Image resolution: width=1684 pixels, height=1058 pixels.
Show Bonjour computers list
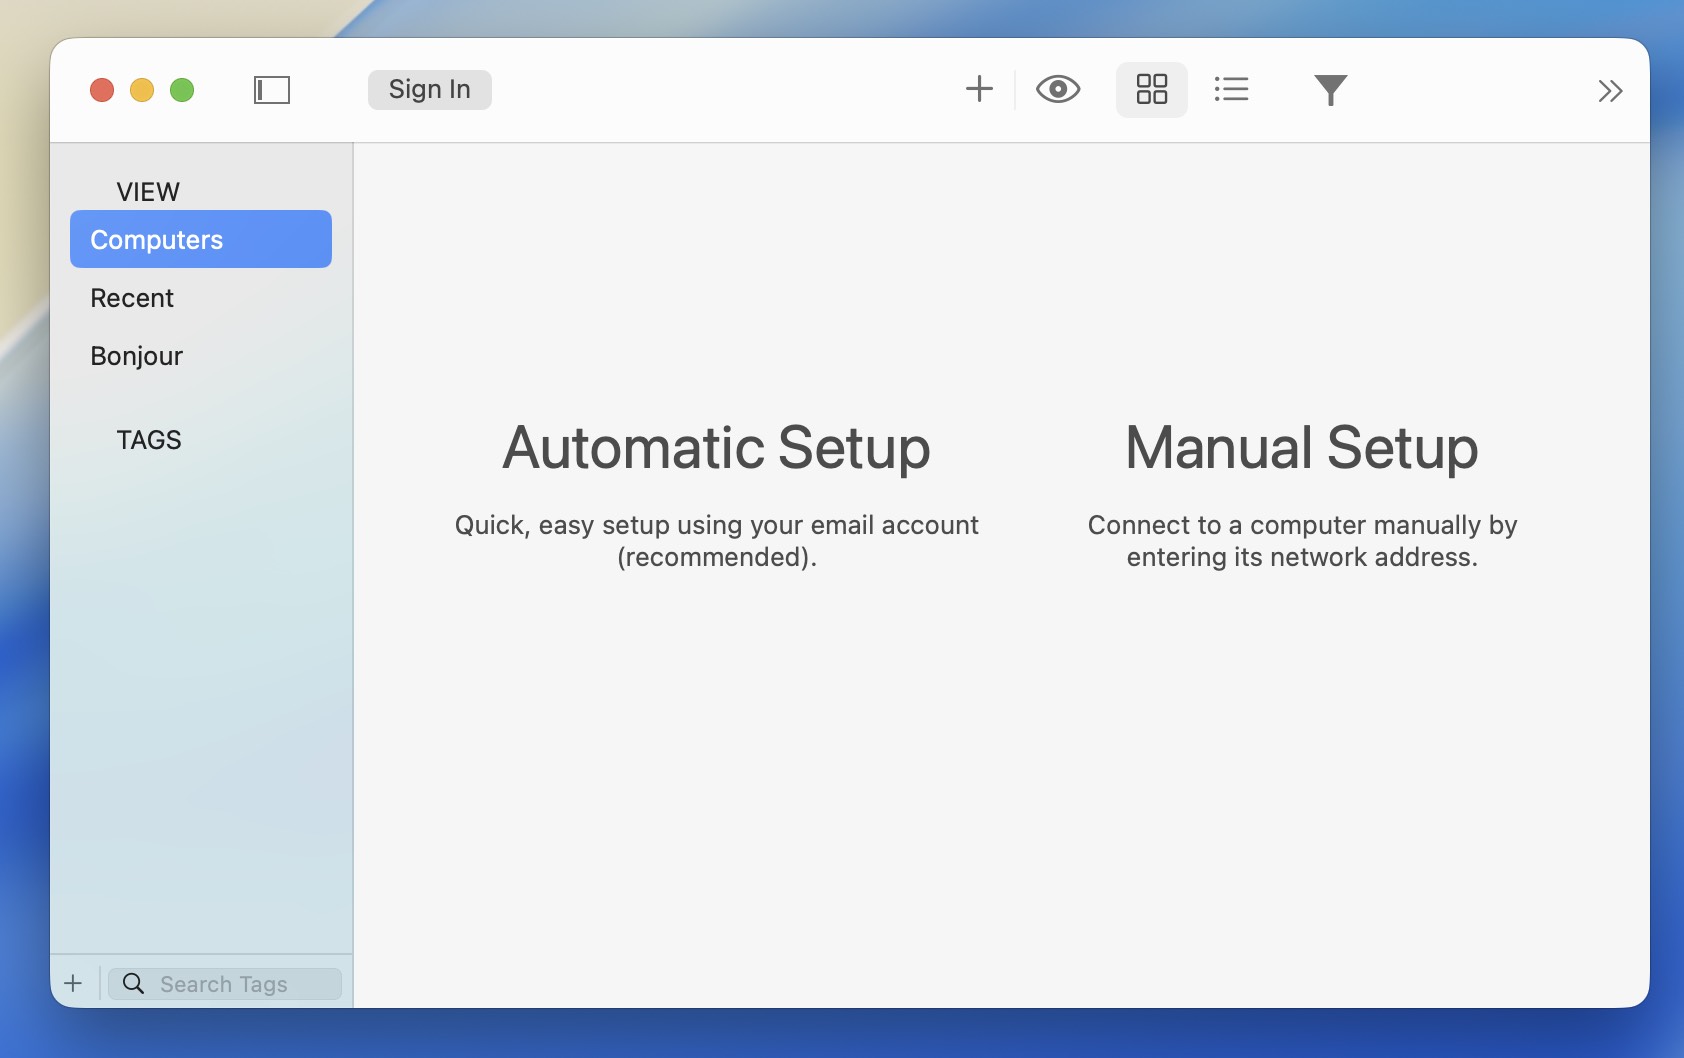[137, 356]
